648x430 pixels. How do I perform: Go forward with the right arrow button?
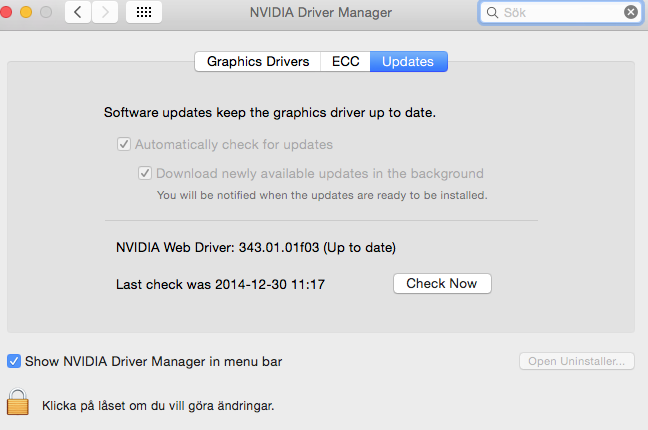(105, 13)
